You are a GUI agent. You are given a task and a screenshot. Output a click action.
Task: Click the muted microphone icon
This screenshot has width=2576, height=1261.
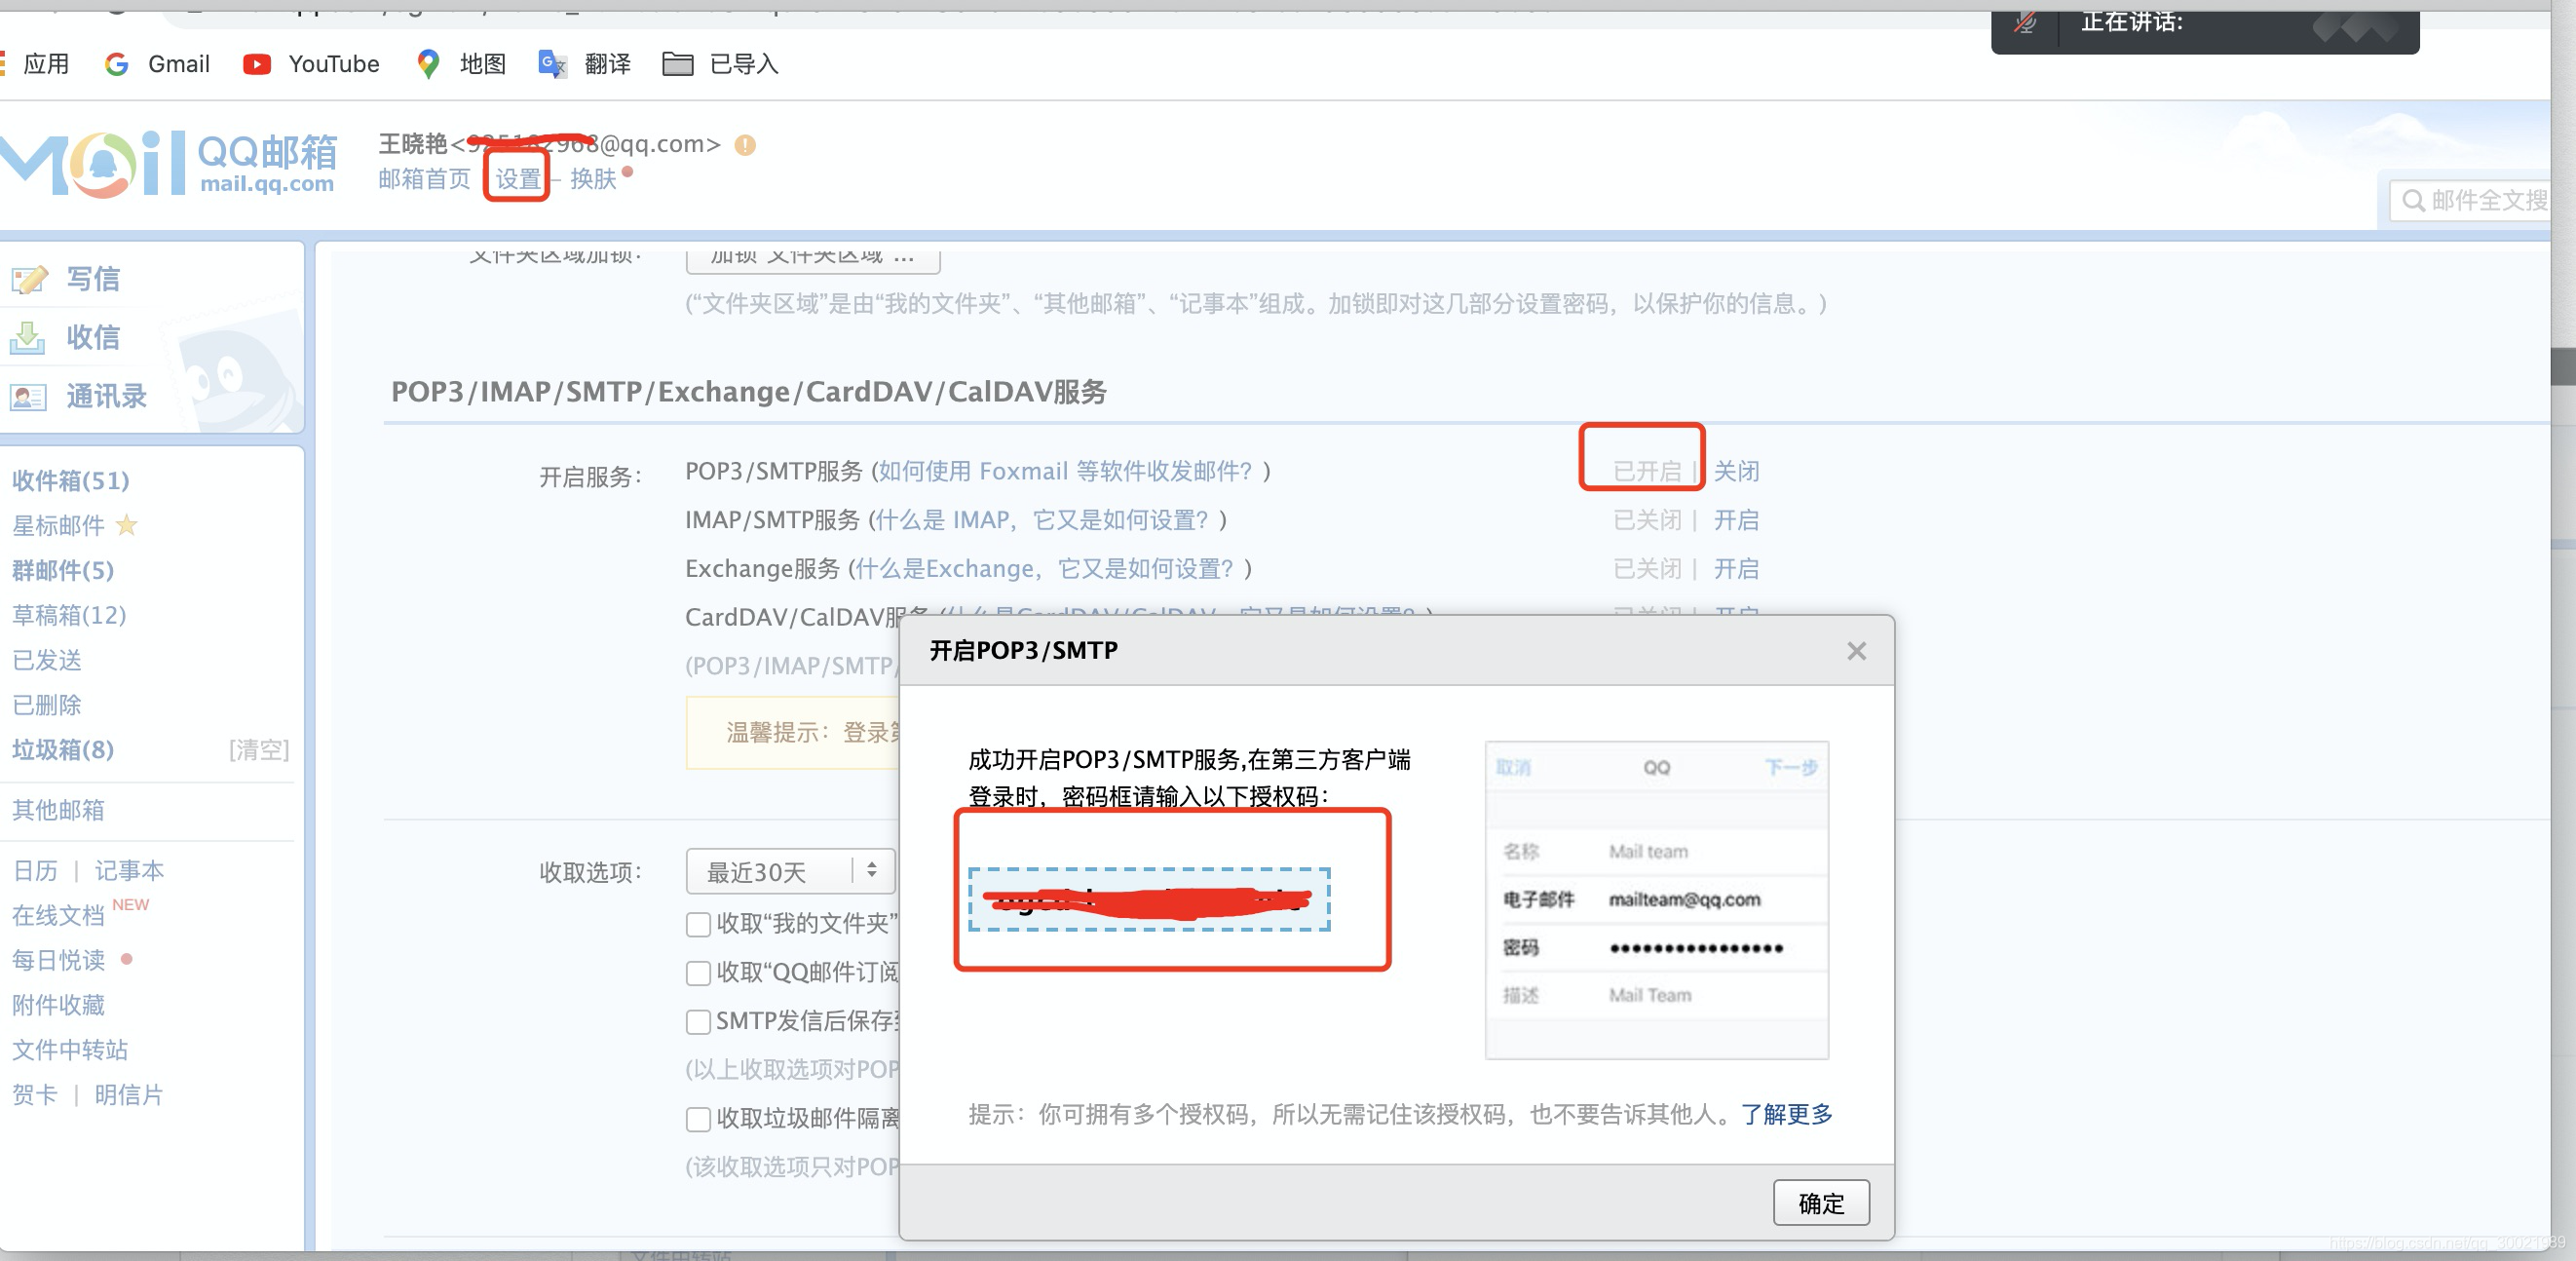click(2025, 22)
